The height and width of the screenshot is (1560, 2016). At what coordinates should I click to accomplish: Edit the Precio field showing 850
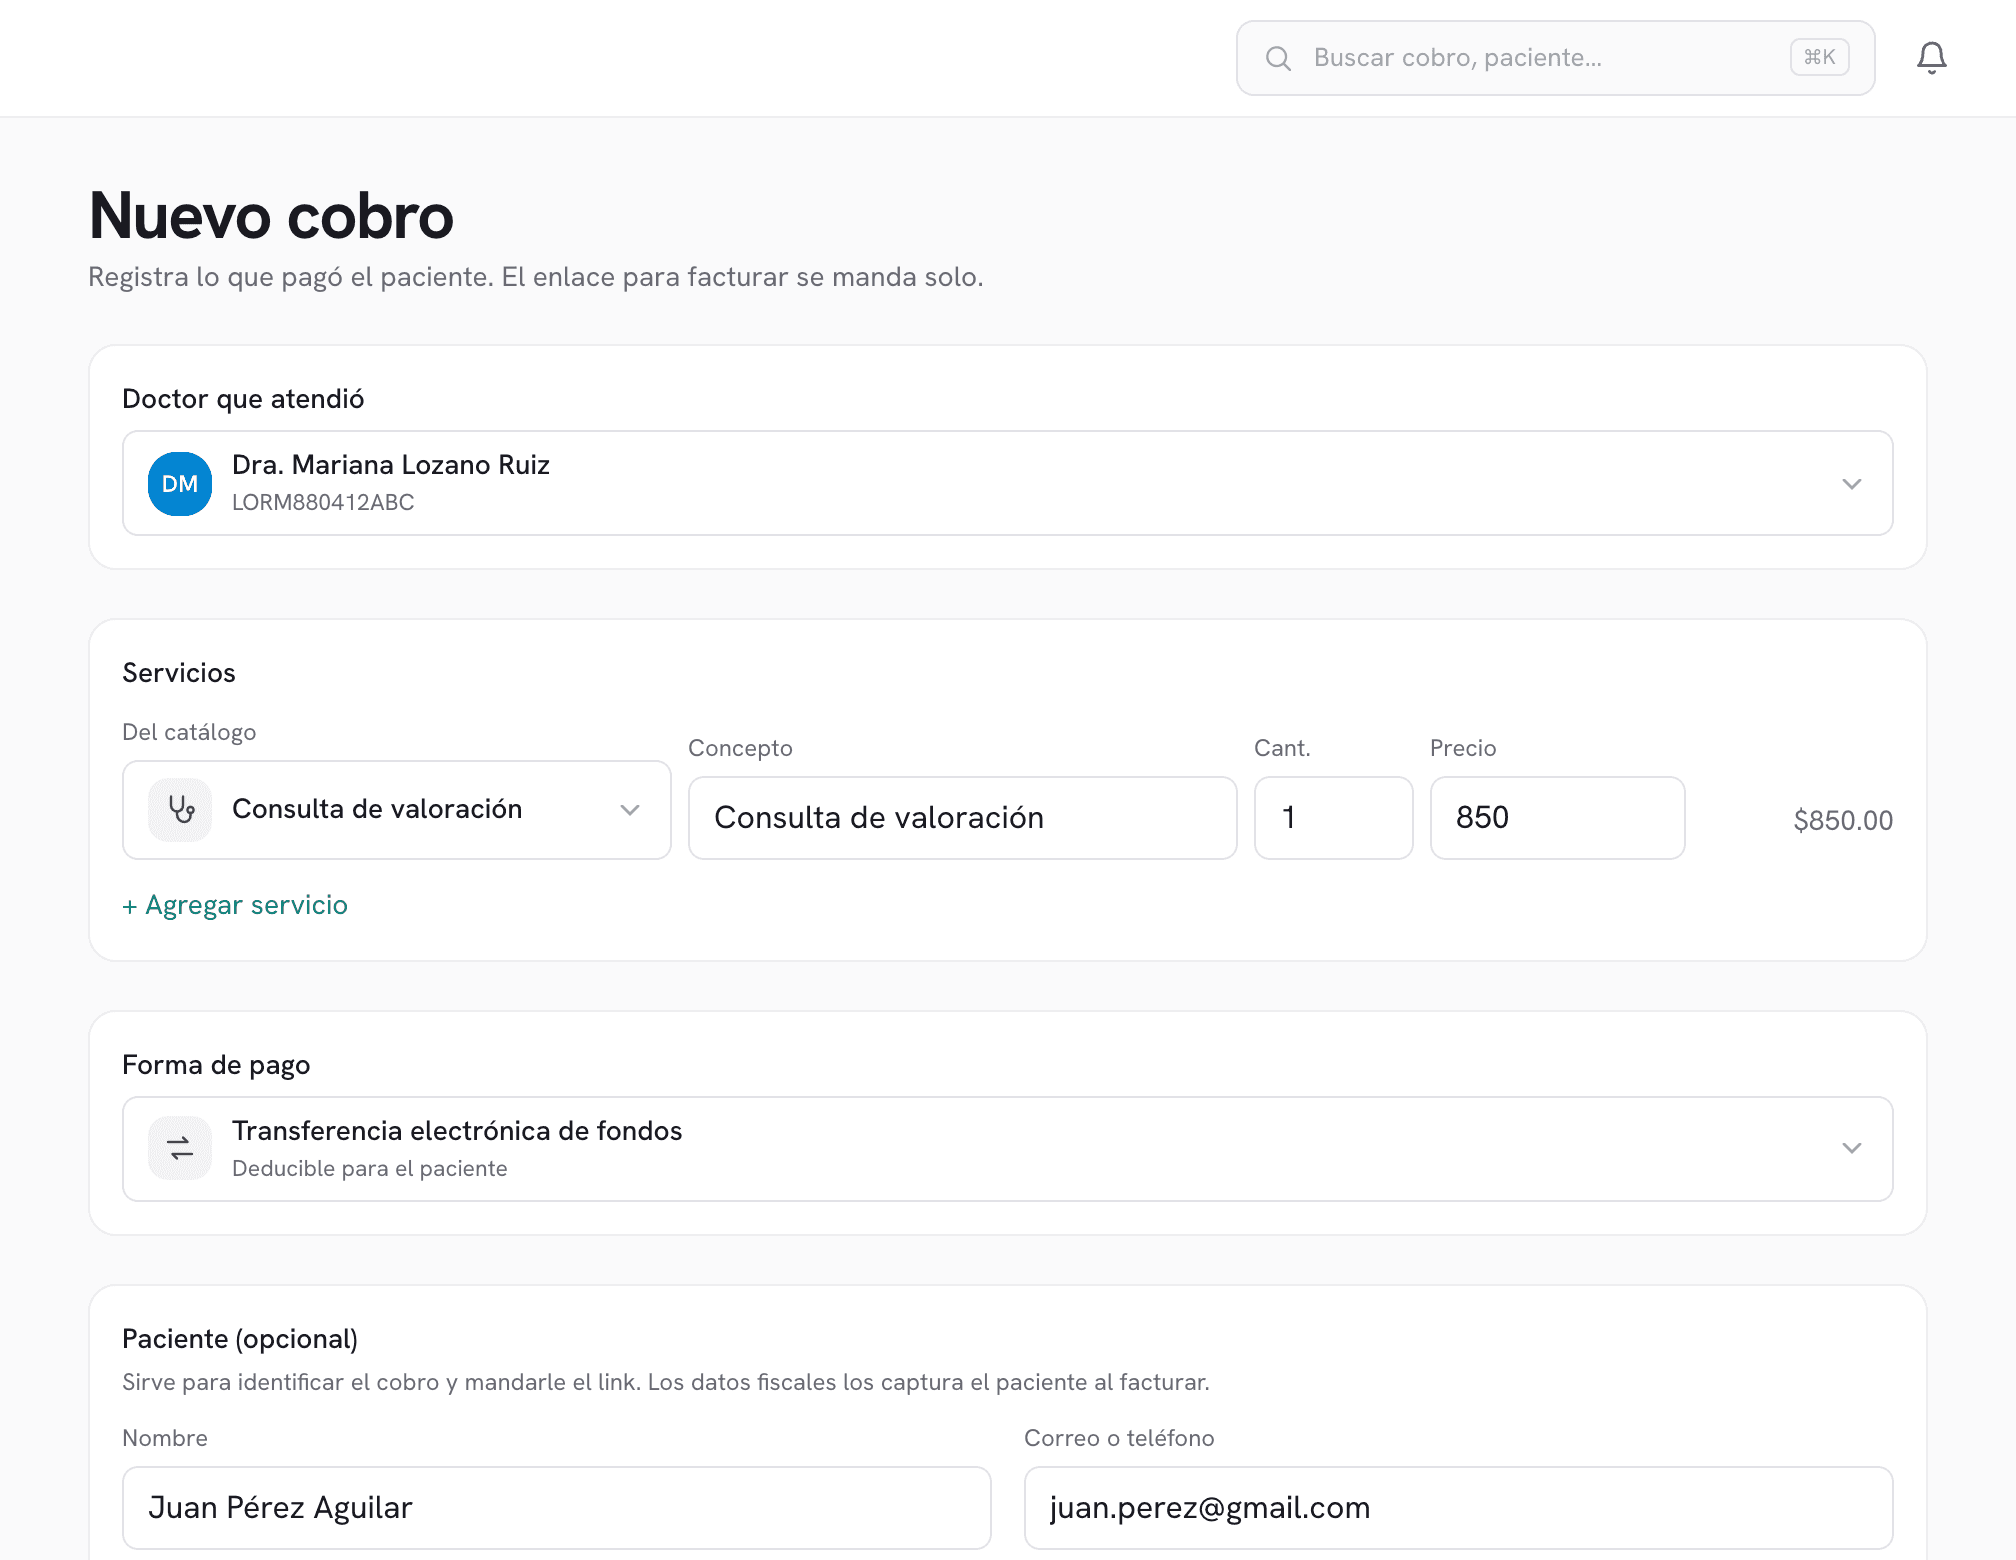[1558, 818]
